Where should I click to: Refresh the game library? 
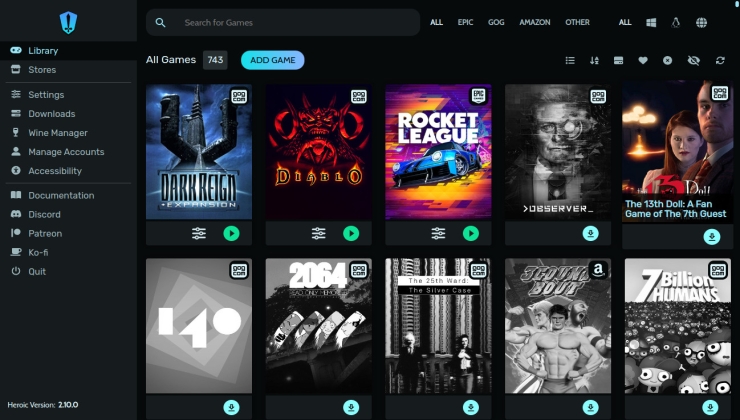(x=720, y=60)
